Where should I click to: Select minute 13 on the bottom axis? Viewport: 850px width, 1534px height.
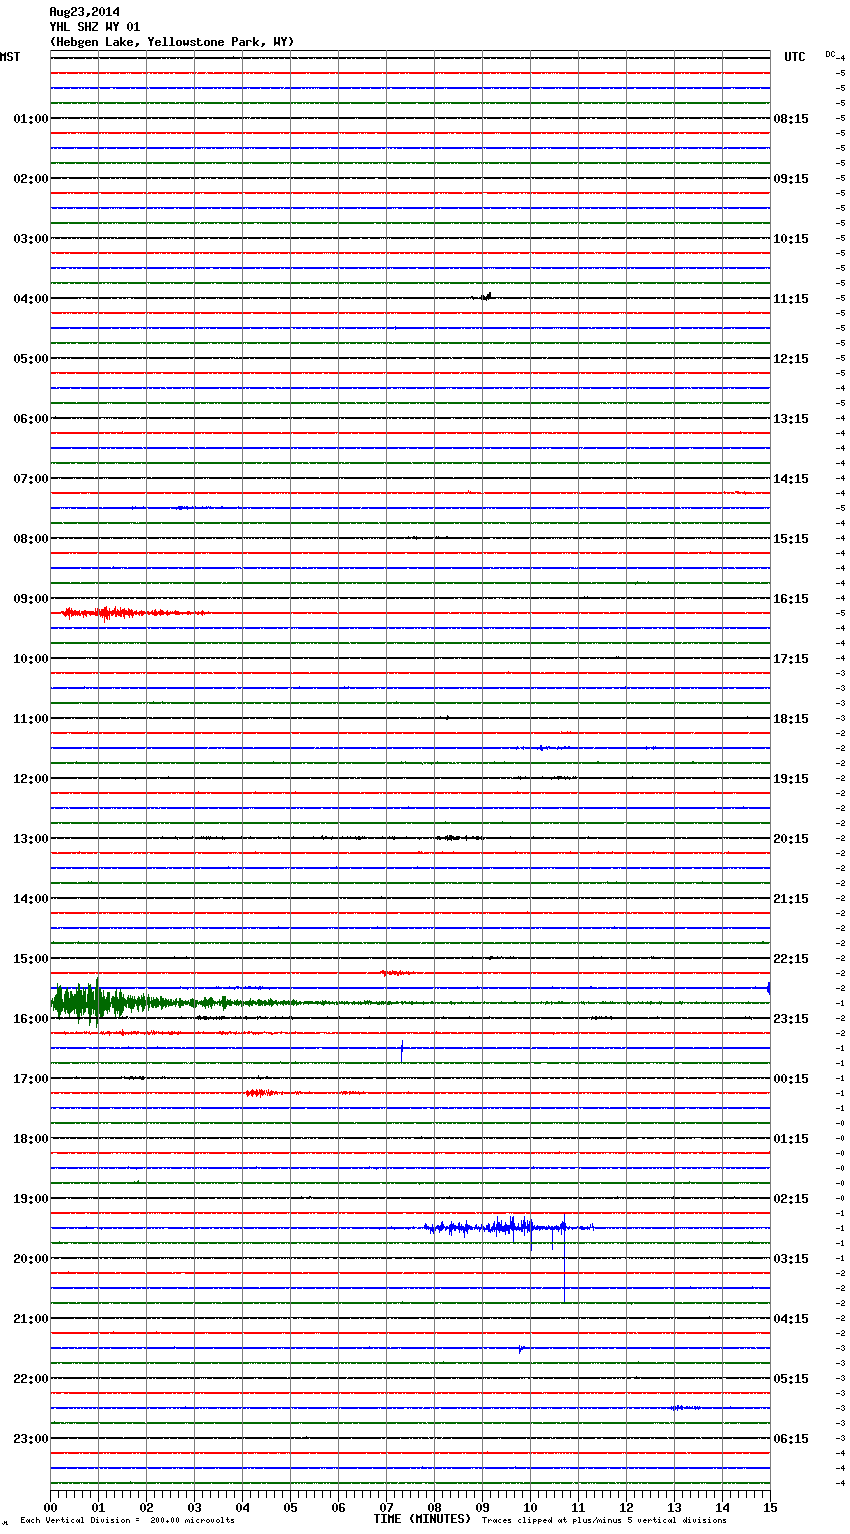click(x=674, y=1506)
